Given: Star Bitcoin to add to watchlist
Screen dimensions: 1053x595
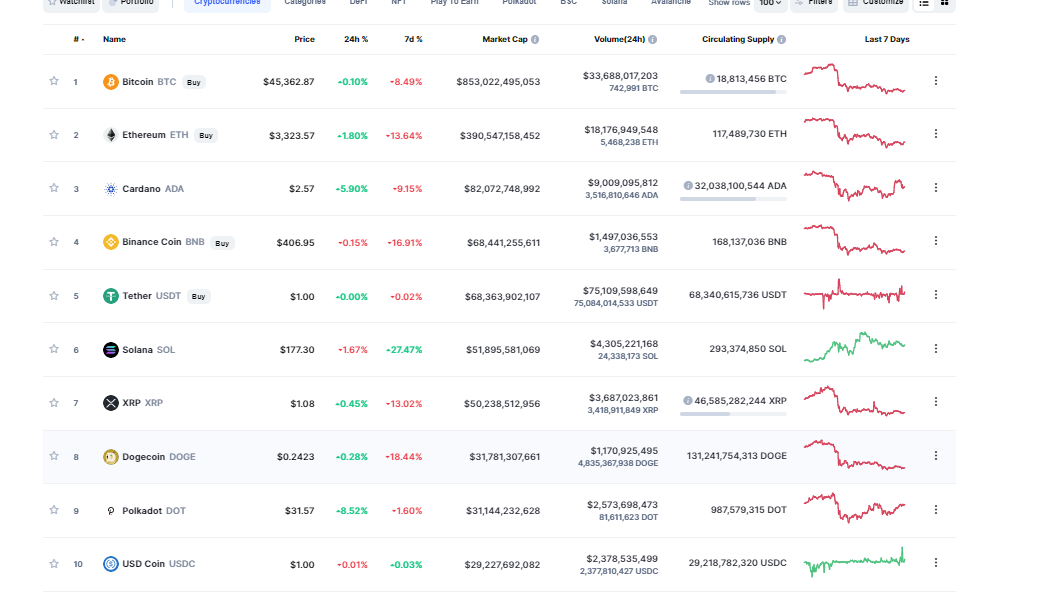Looking at the screenshot, I should coord(54,81).
